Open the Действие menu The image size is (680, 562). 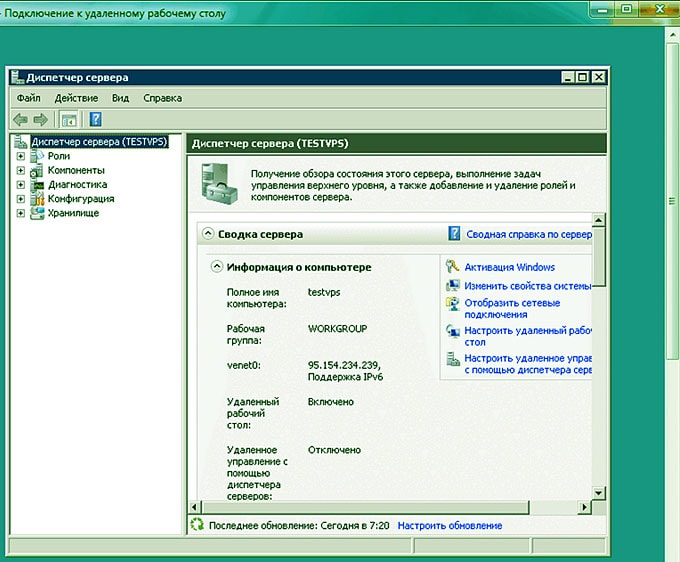[x=76, y=98]
